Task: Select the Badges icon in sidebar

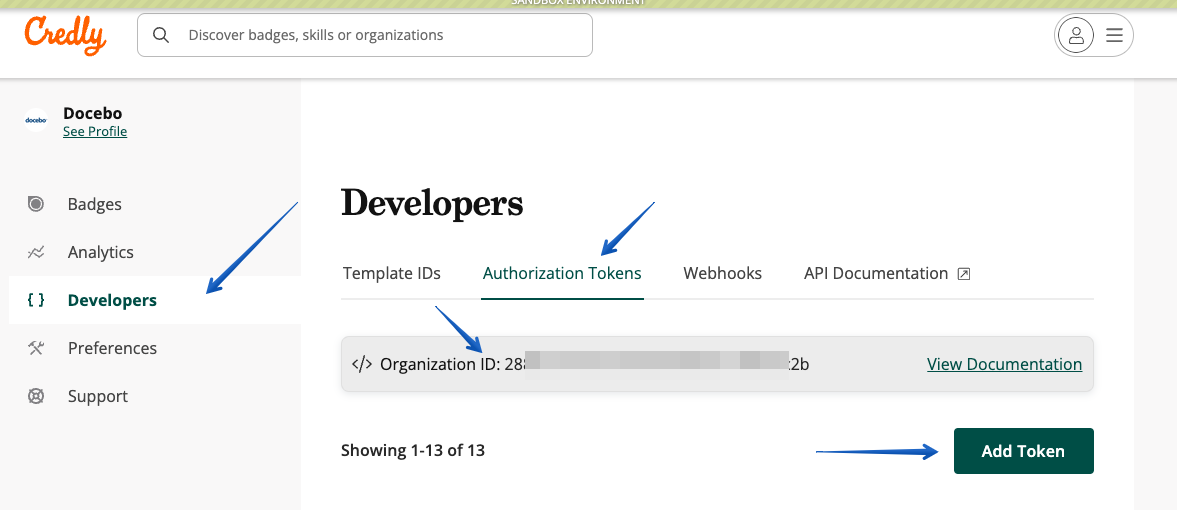Action: (36, 204)
